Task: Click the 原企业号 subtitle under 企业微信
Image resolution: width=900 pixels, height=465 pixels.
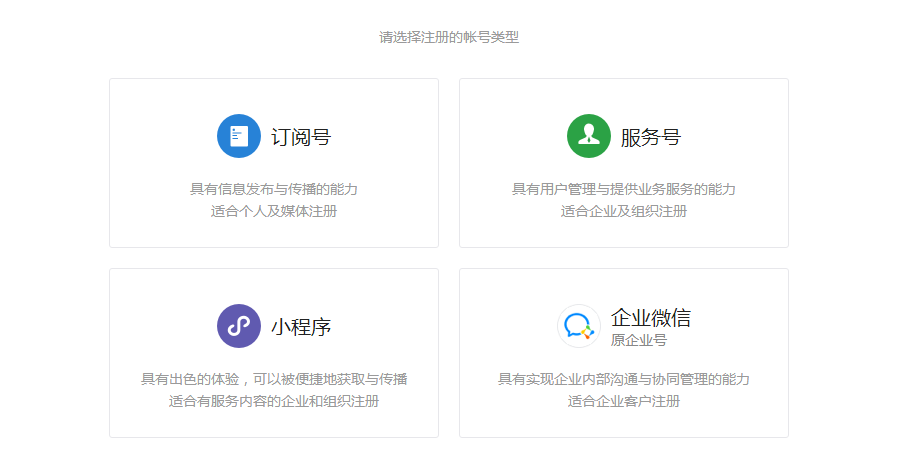Action: pos(639,341)
